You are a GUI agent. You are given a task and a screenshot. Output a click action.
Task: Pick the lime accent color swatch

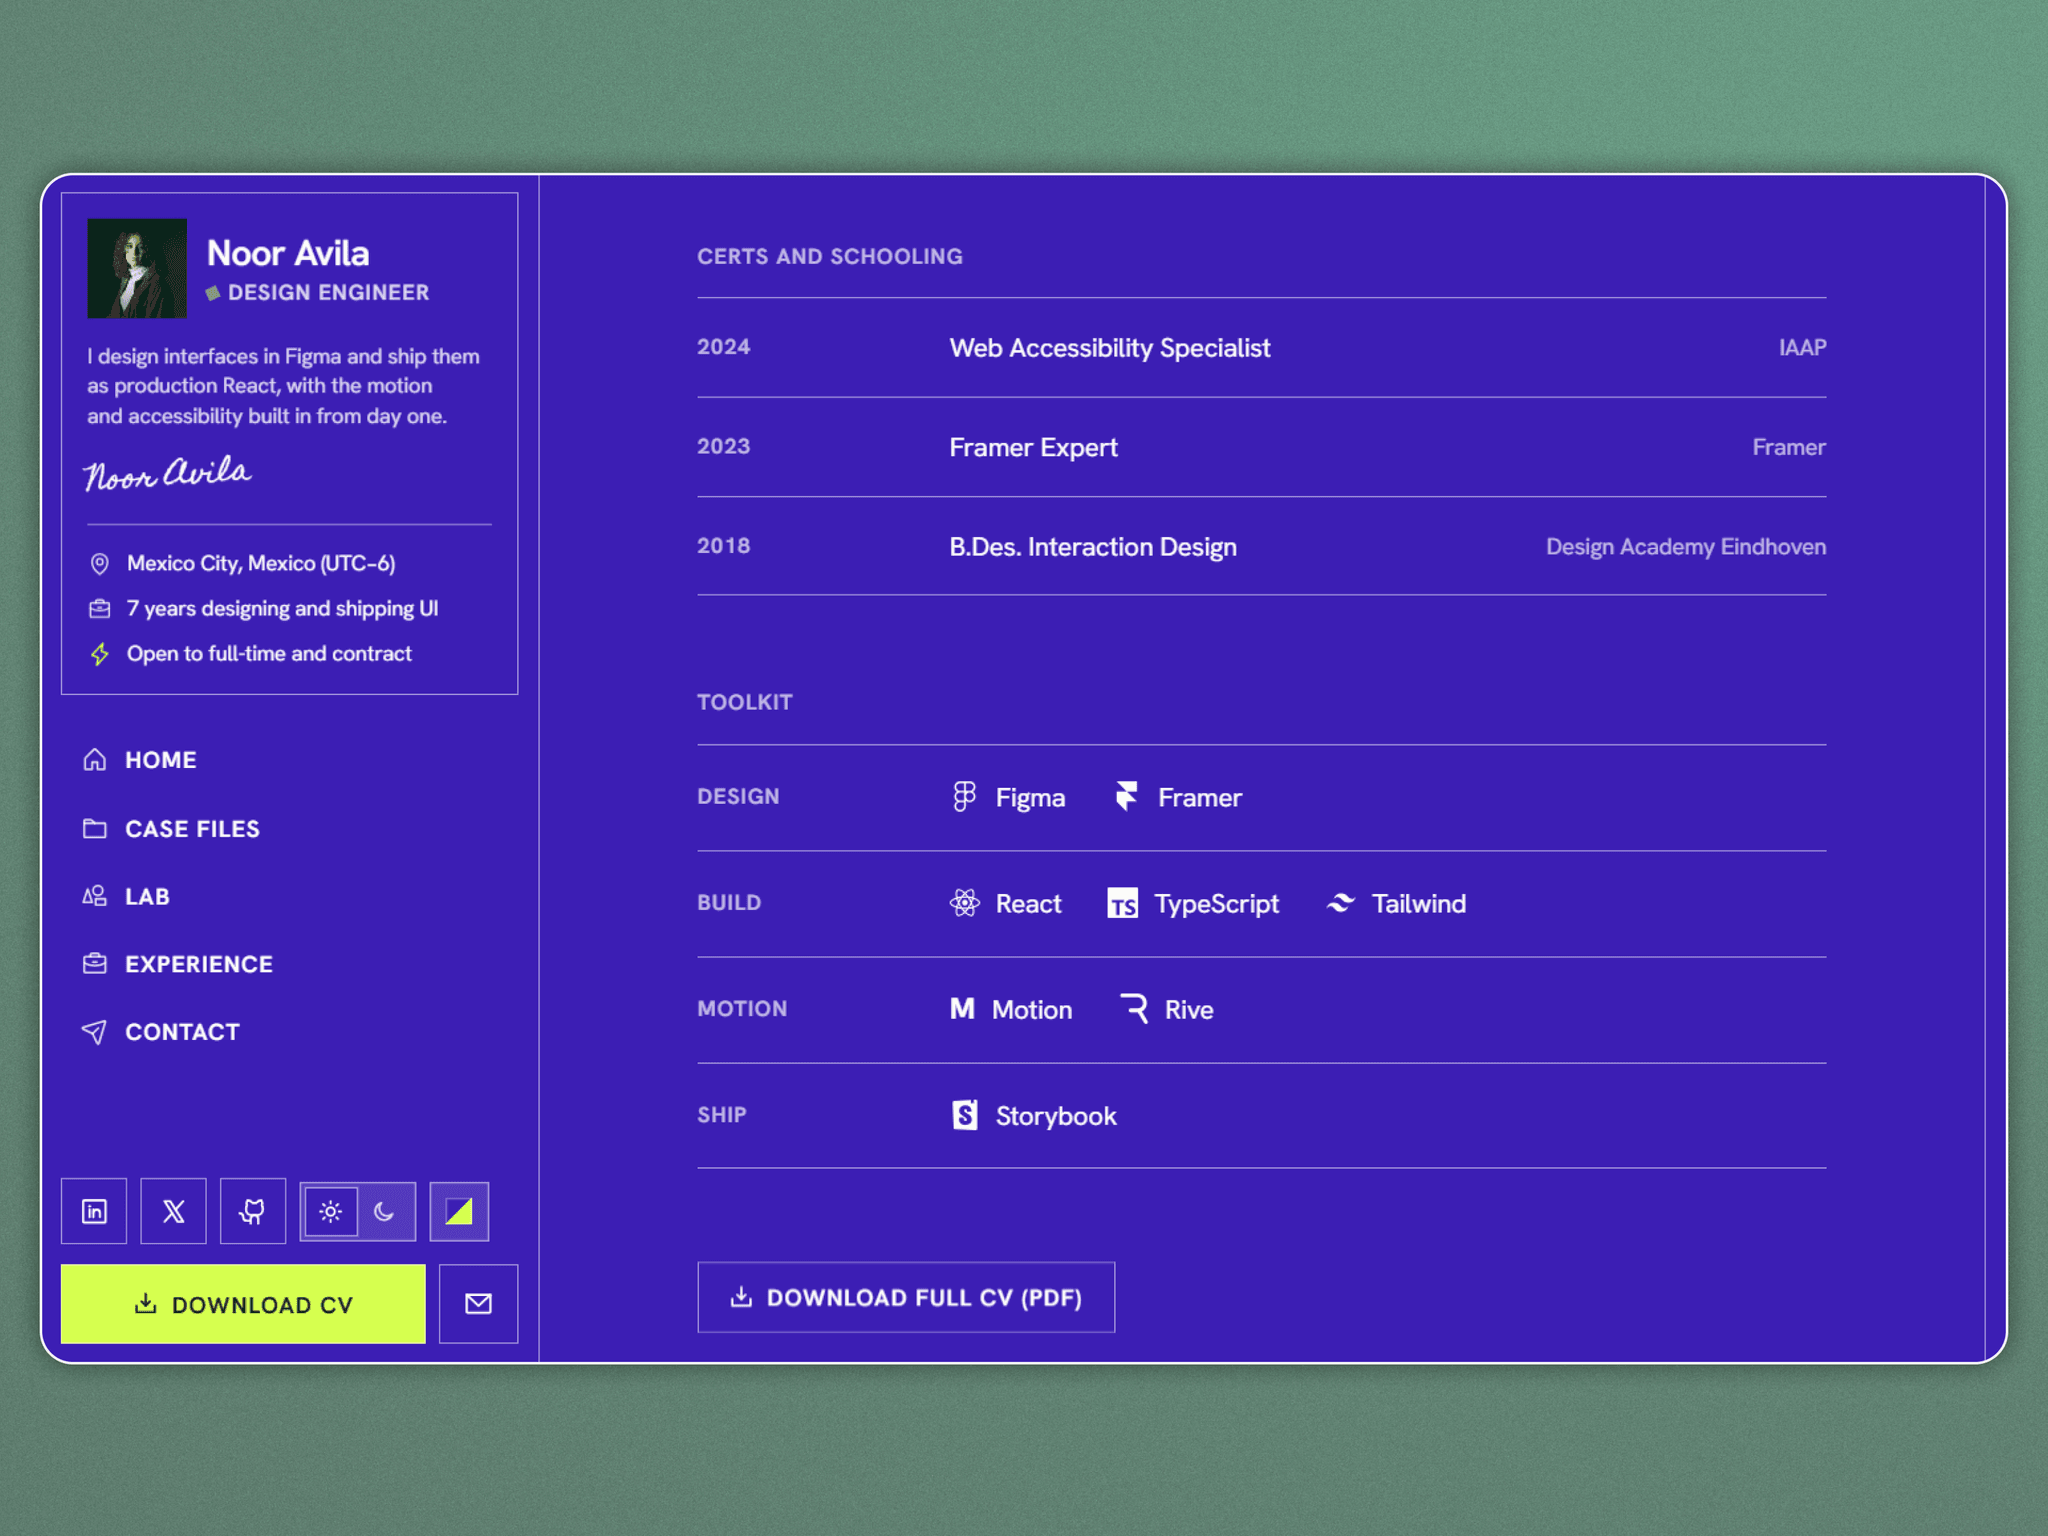pyautogui.click(x=459, y=1212)
